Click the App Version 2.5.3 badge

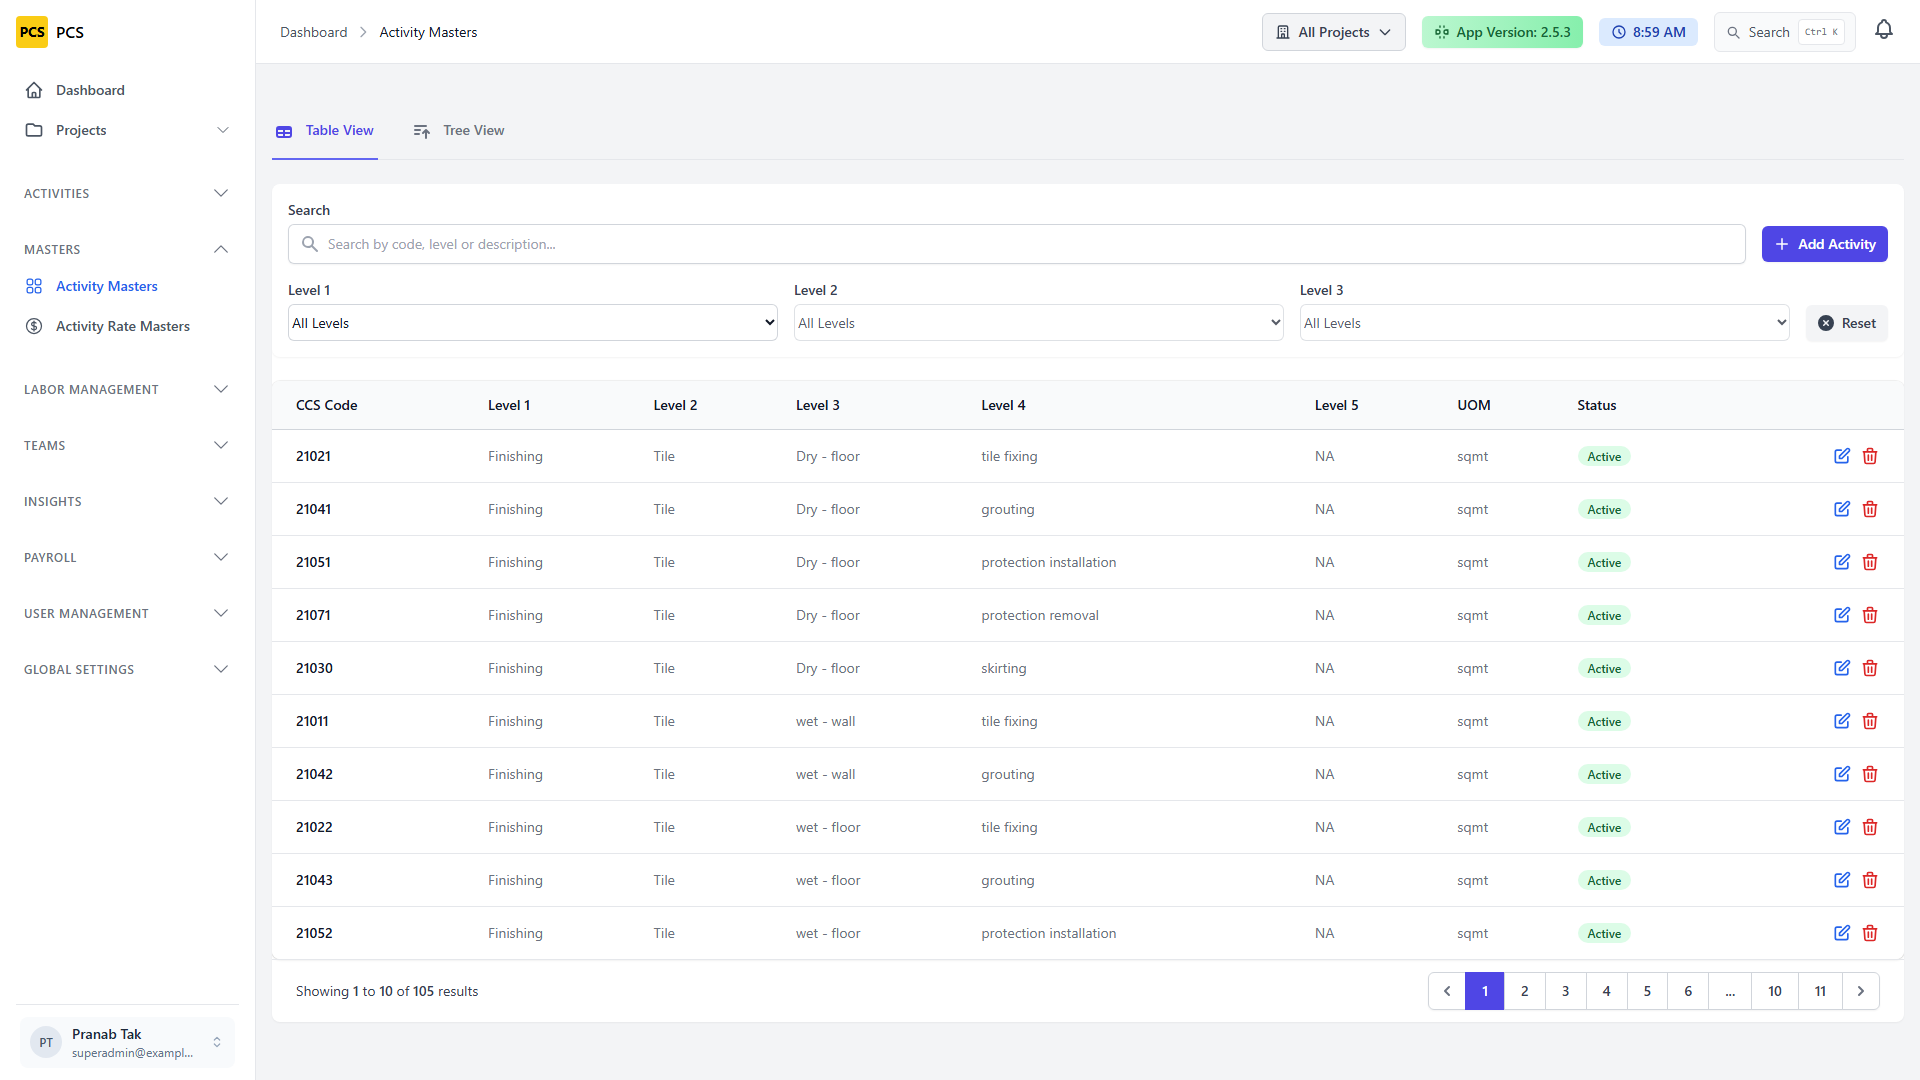click(1502, 32)
